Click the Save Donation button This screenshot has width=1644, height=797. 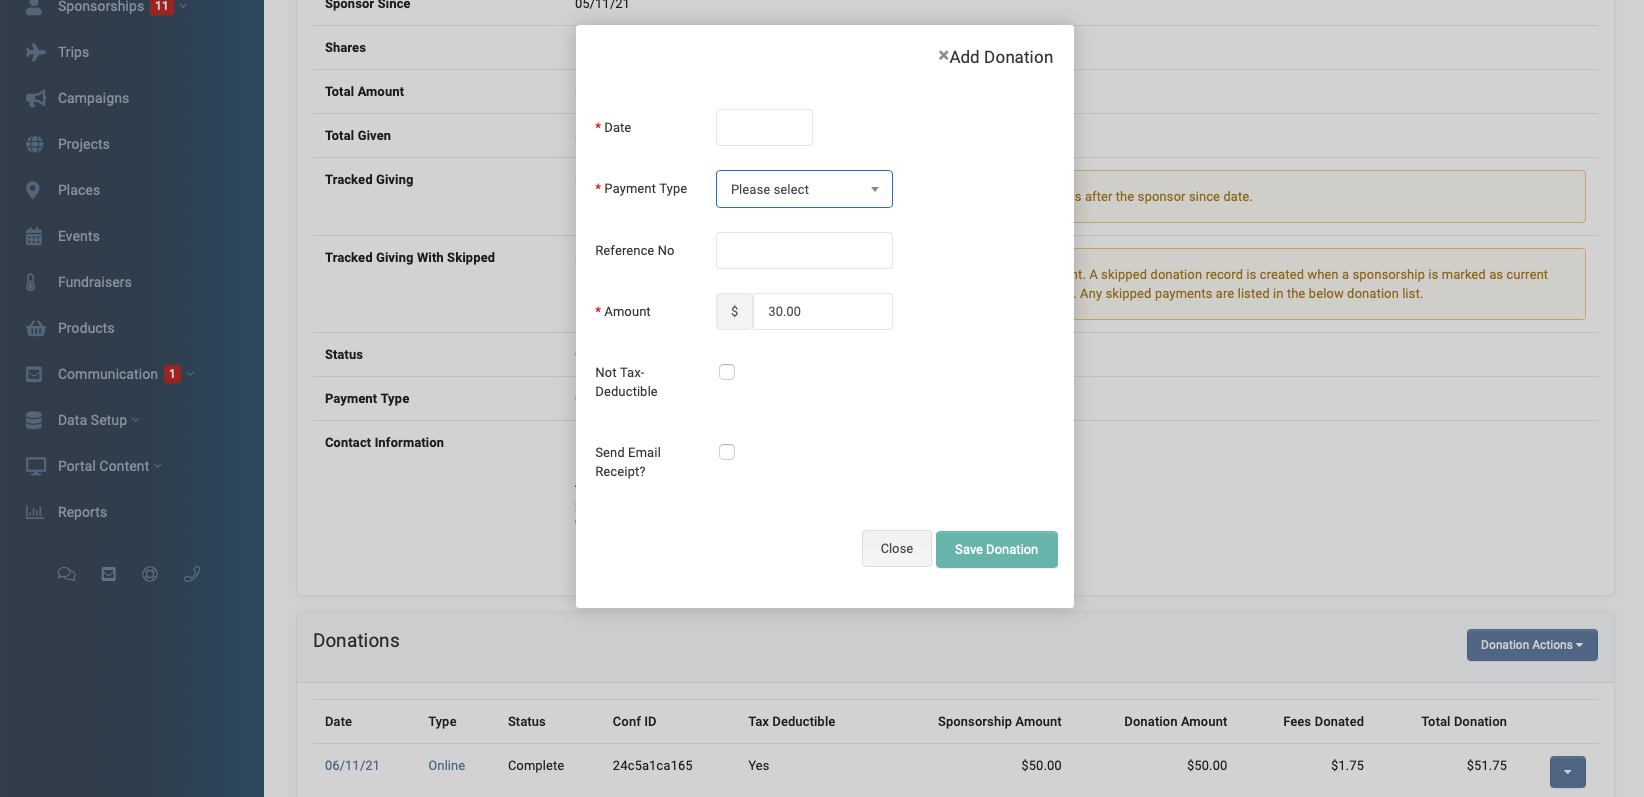pyautogui.click(x=996, y=549)
